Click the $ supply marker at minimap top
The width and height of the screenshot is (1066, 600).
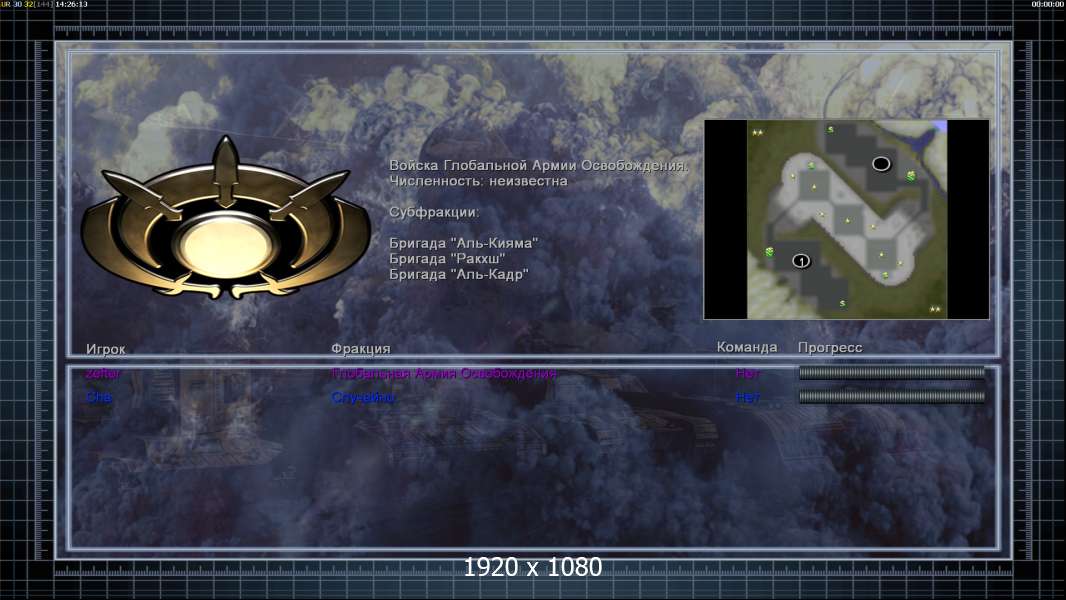point(830,129)
